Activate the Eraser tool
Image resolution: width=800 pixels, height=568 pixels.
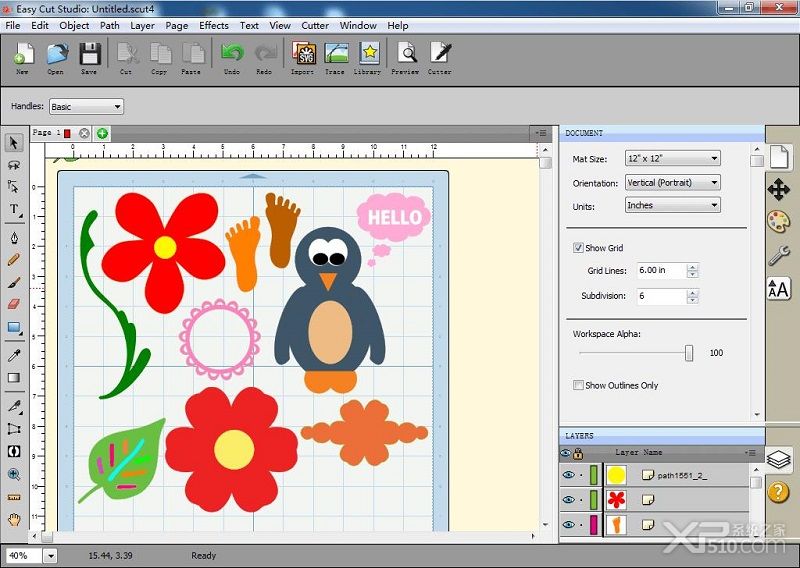point(14,304)
